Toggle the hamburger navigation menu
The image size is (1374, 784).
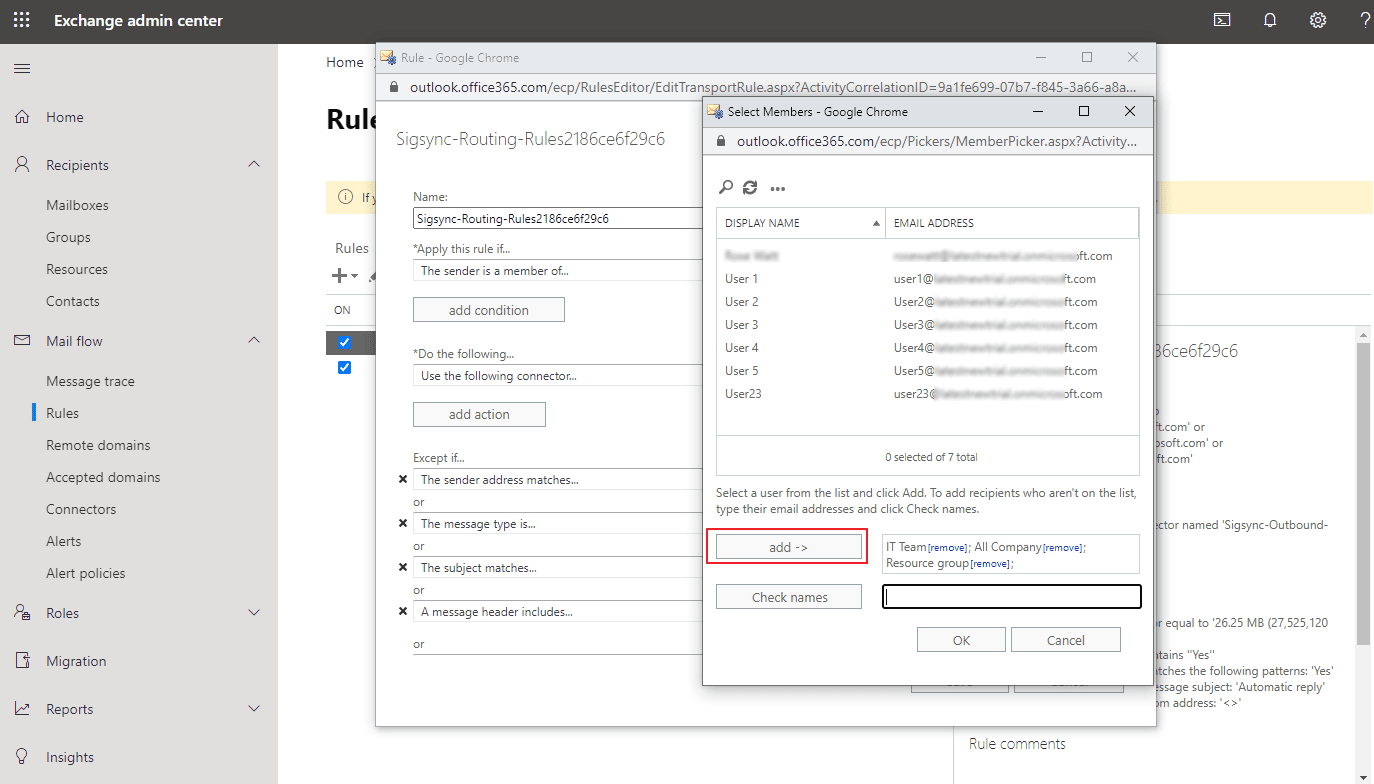point(21,68)
